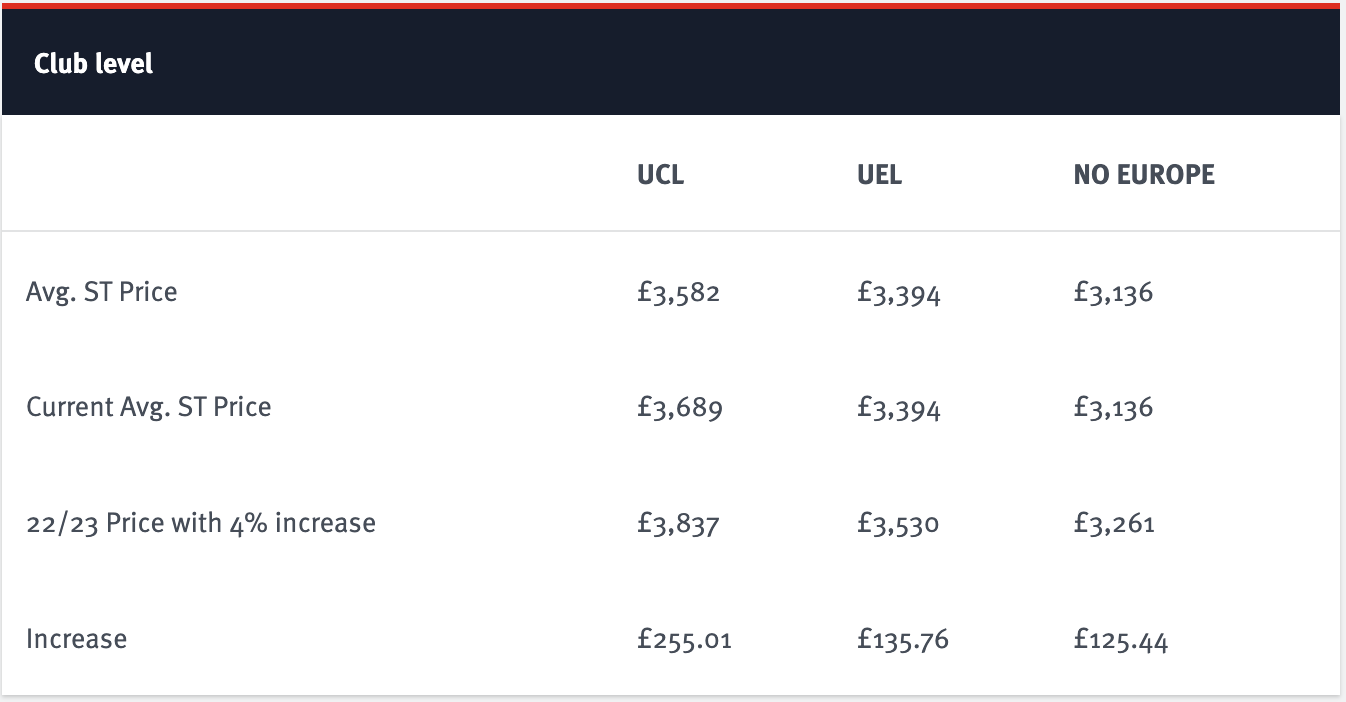
Task: Select the UEL increase value £135.76
Action: (903, 640)
